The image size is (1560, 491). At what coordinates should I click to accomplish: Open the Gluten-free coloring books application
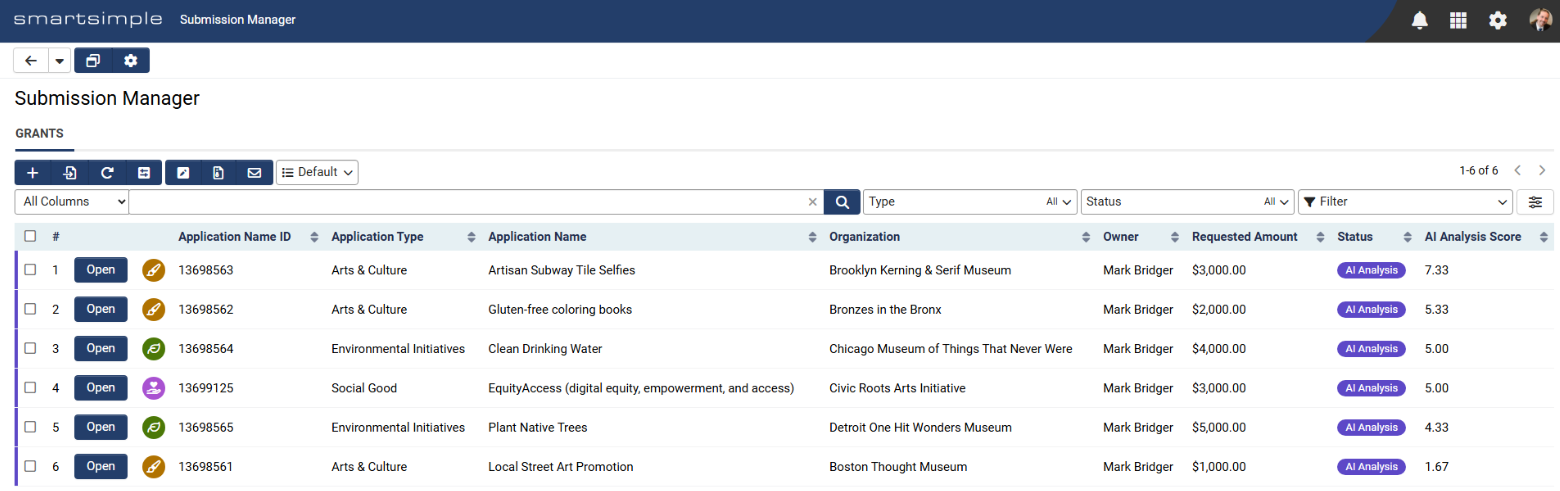click(101, 309)
